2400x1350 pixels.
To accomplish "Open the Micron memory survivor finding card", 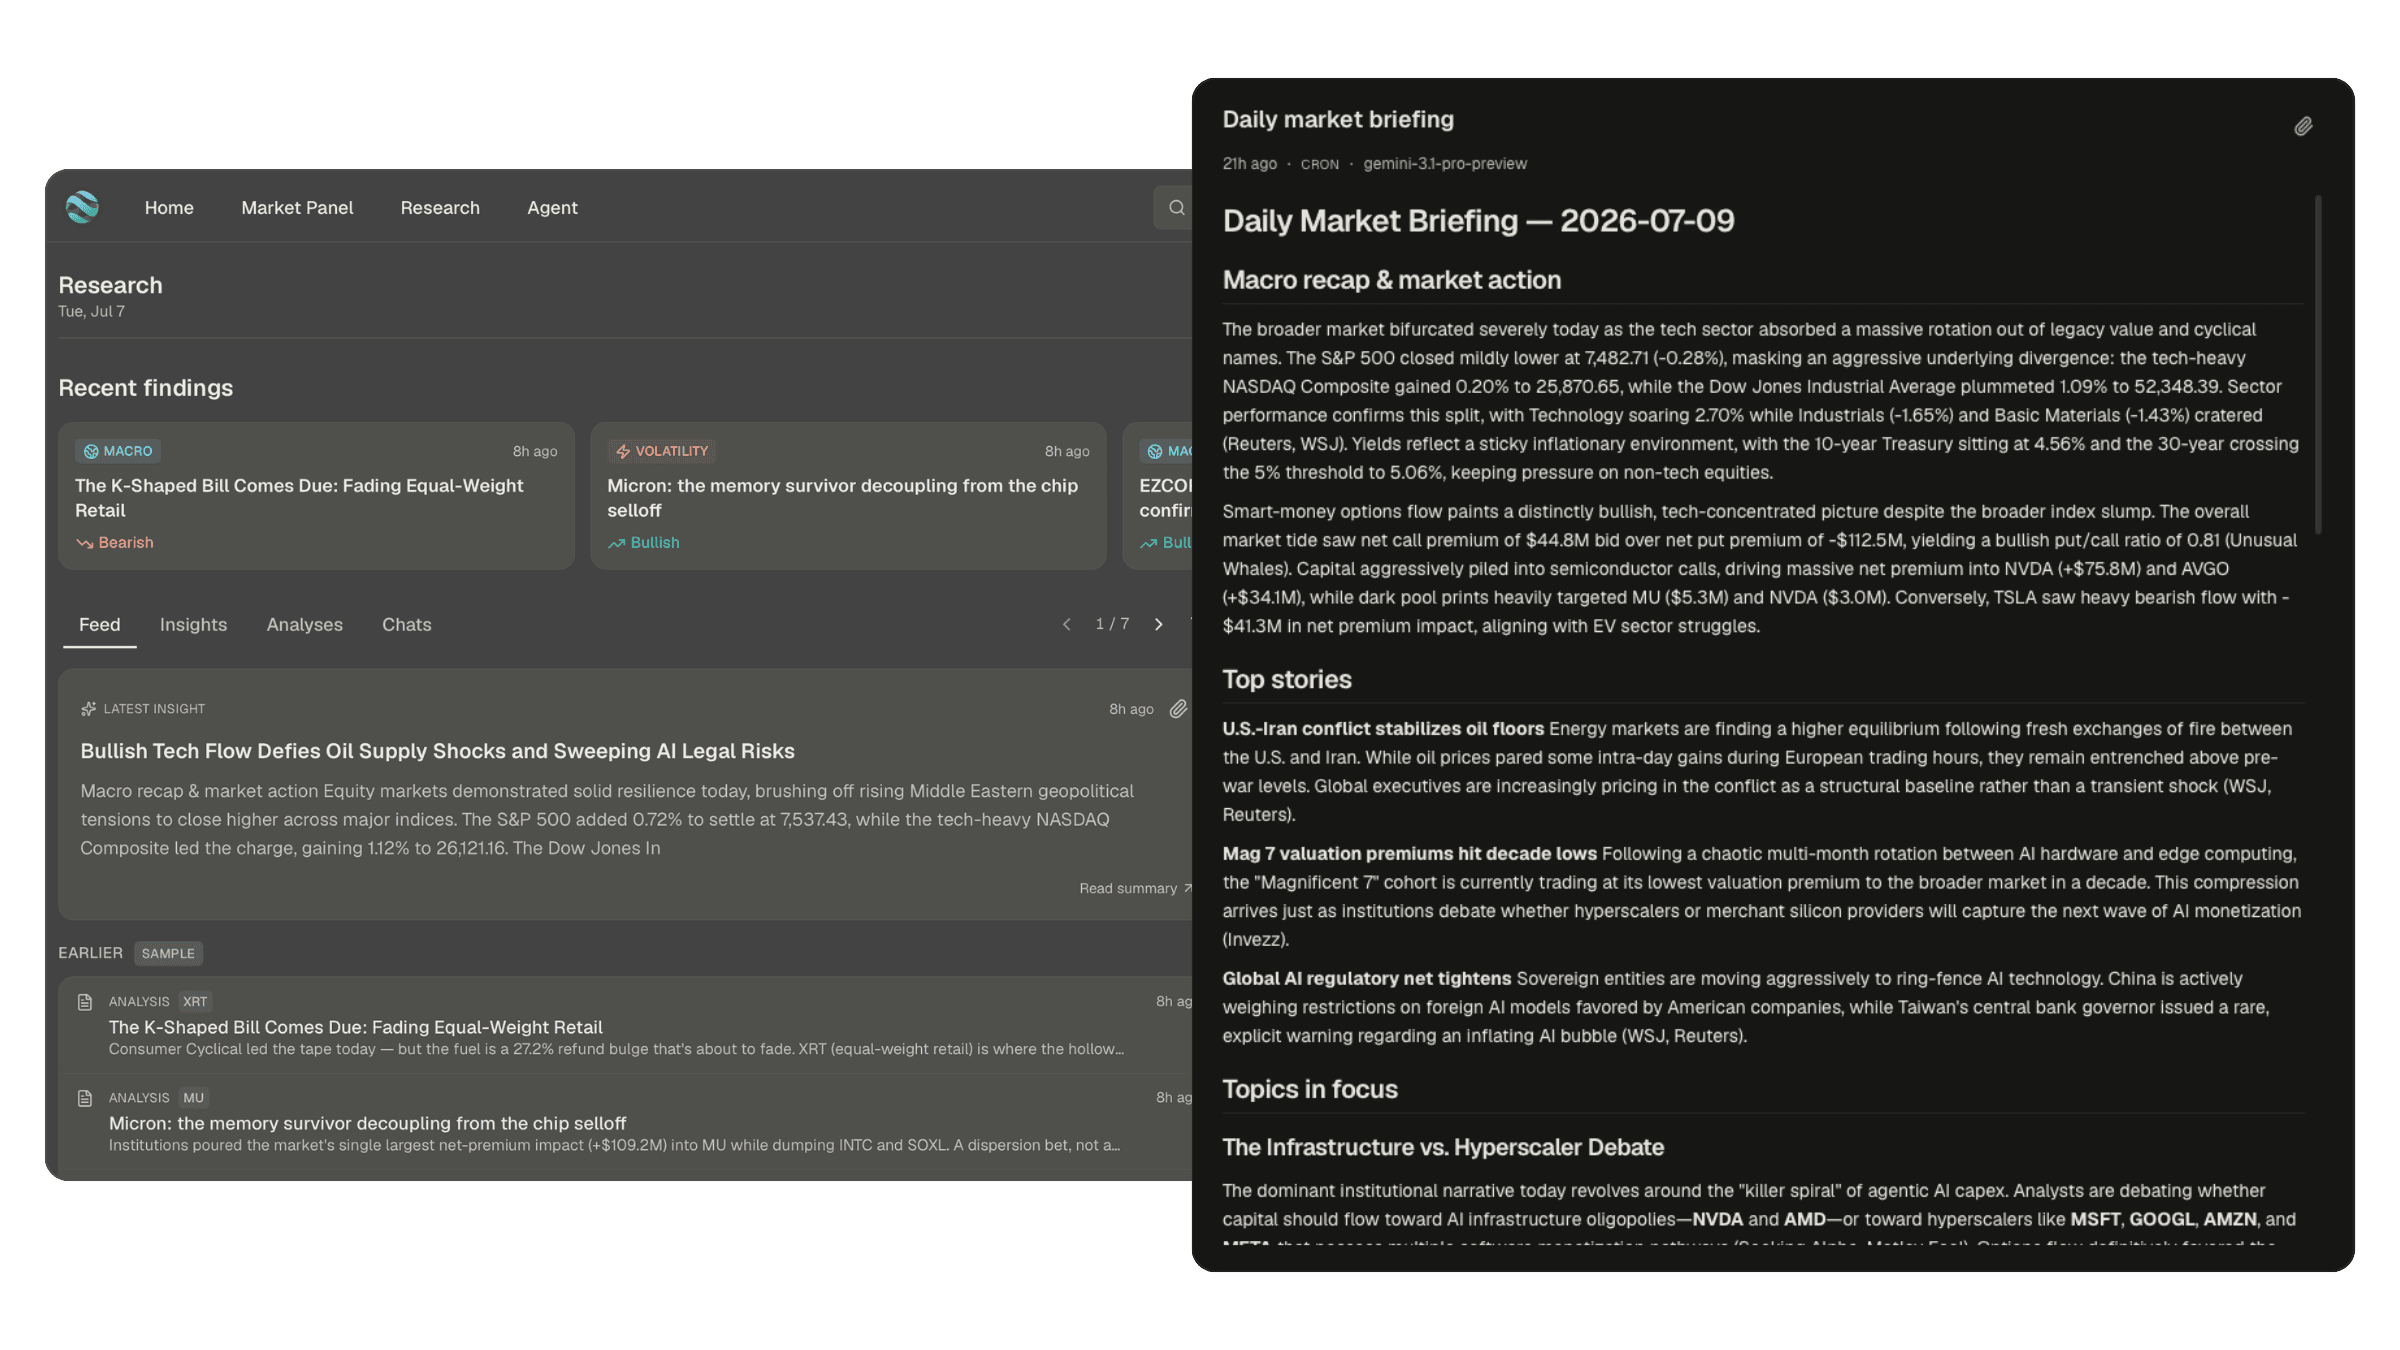I will pos(848,496).
